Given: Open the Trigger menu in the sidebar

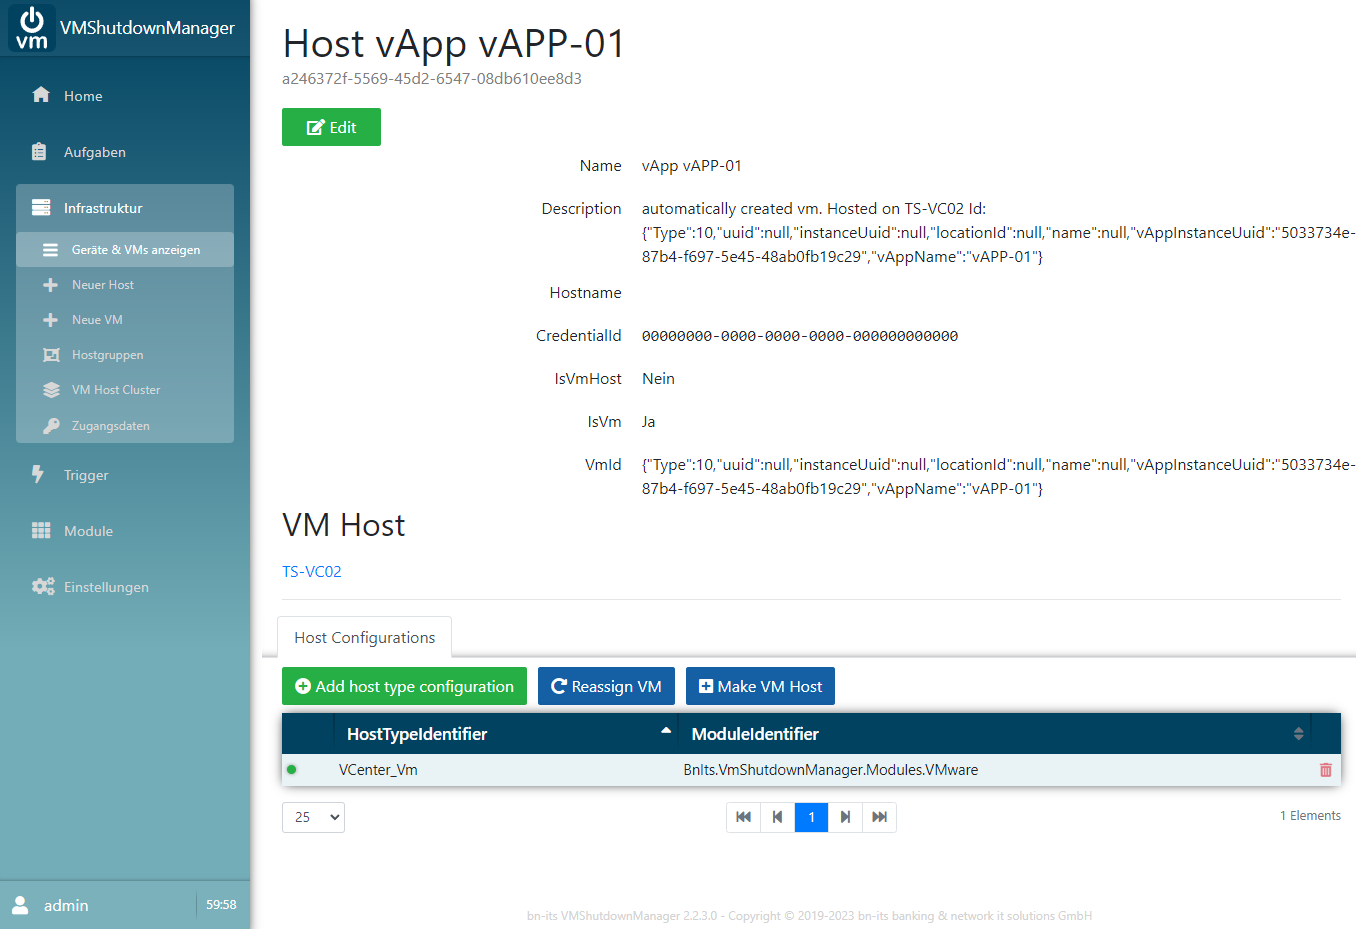Looking at the screenshot, I should tap(86, 475).
